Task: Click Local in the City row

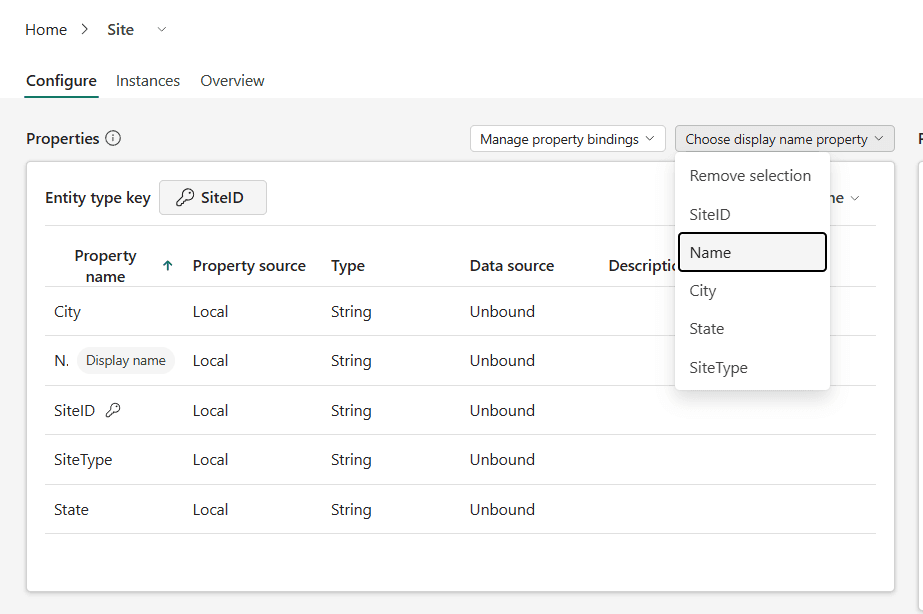Action: pos(210,311)
